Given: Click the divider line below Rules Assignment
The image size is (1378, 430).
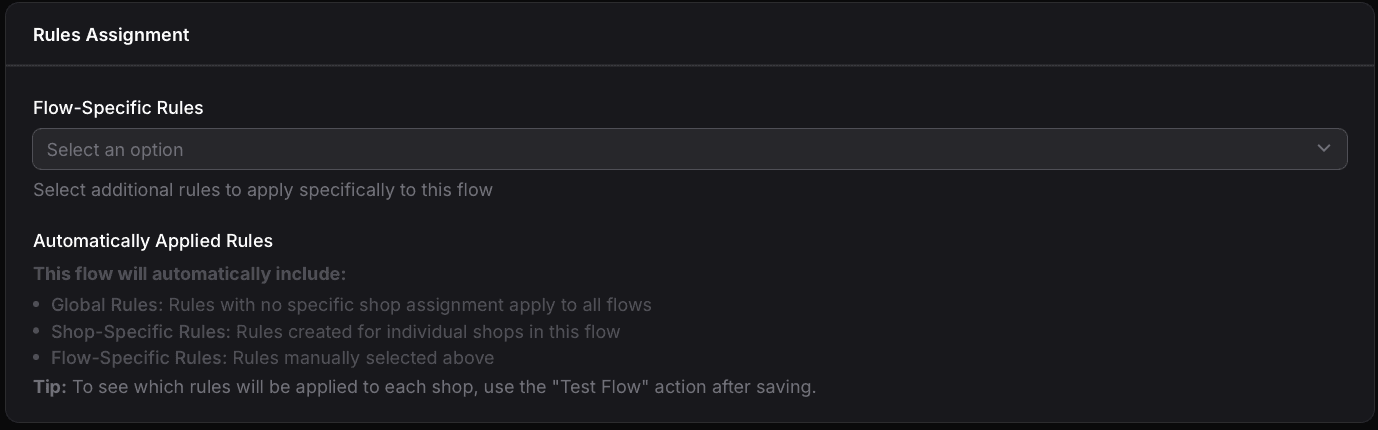Looking at the screenshot, I should [689, 66].
